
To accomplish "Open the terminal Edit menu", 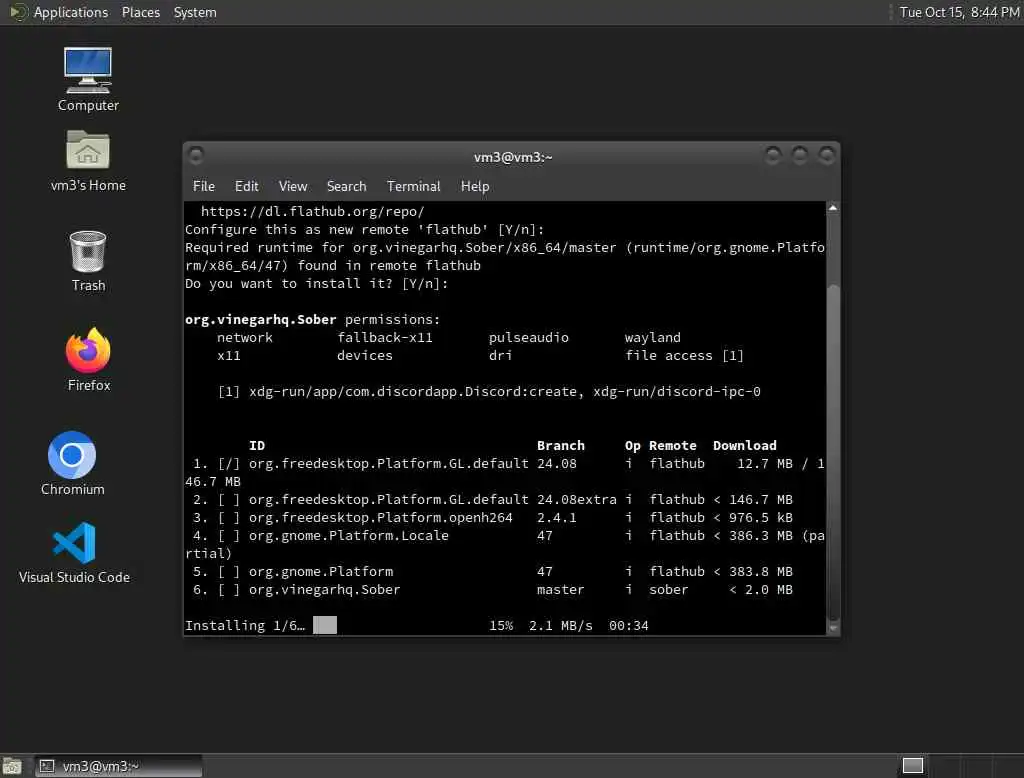I will coord(246,186).
